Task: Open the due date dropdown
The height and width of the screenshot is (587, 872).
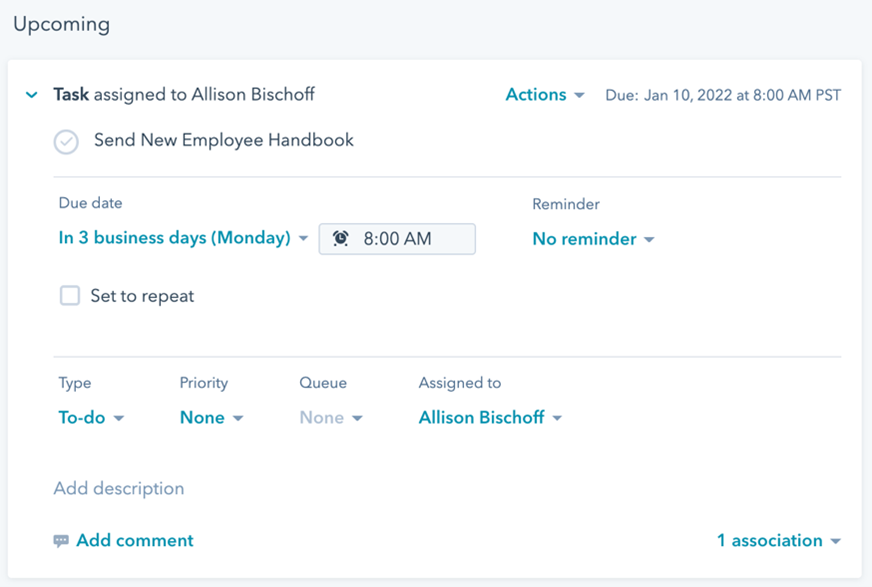Action: tap(183, 238)
